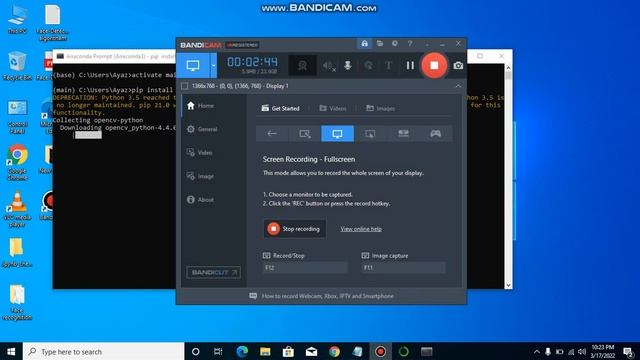Click the red stop recording button
The height and width of the screenshot is (360, 640).
[434, 65]
